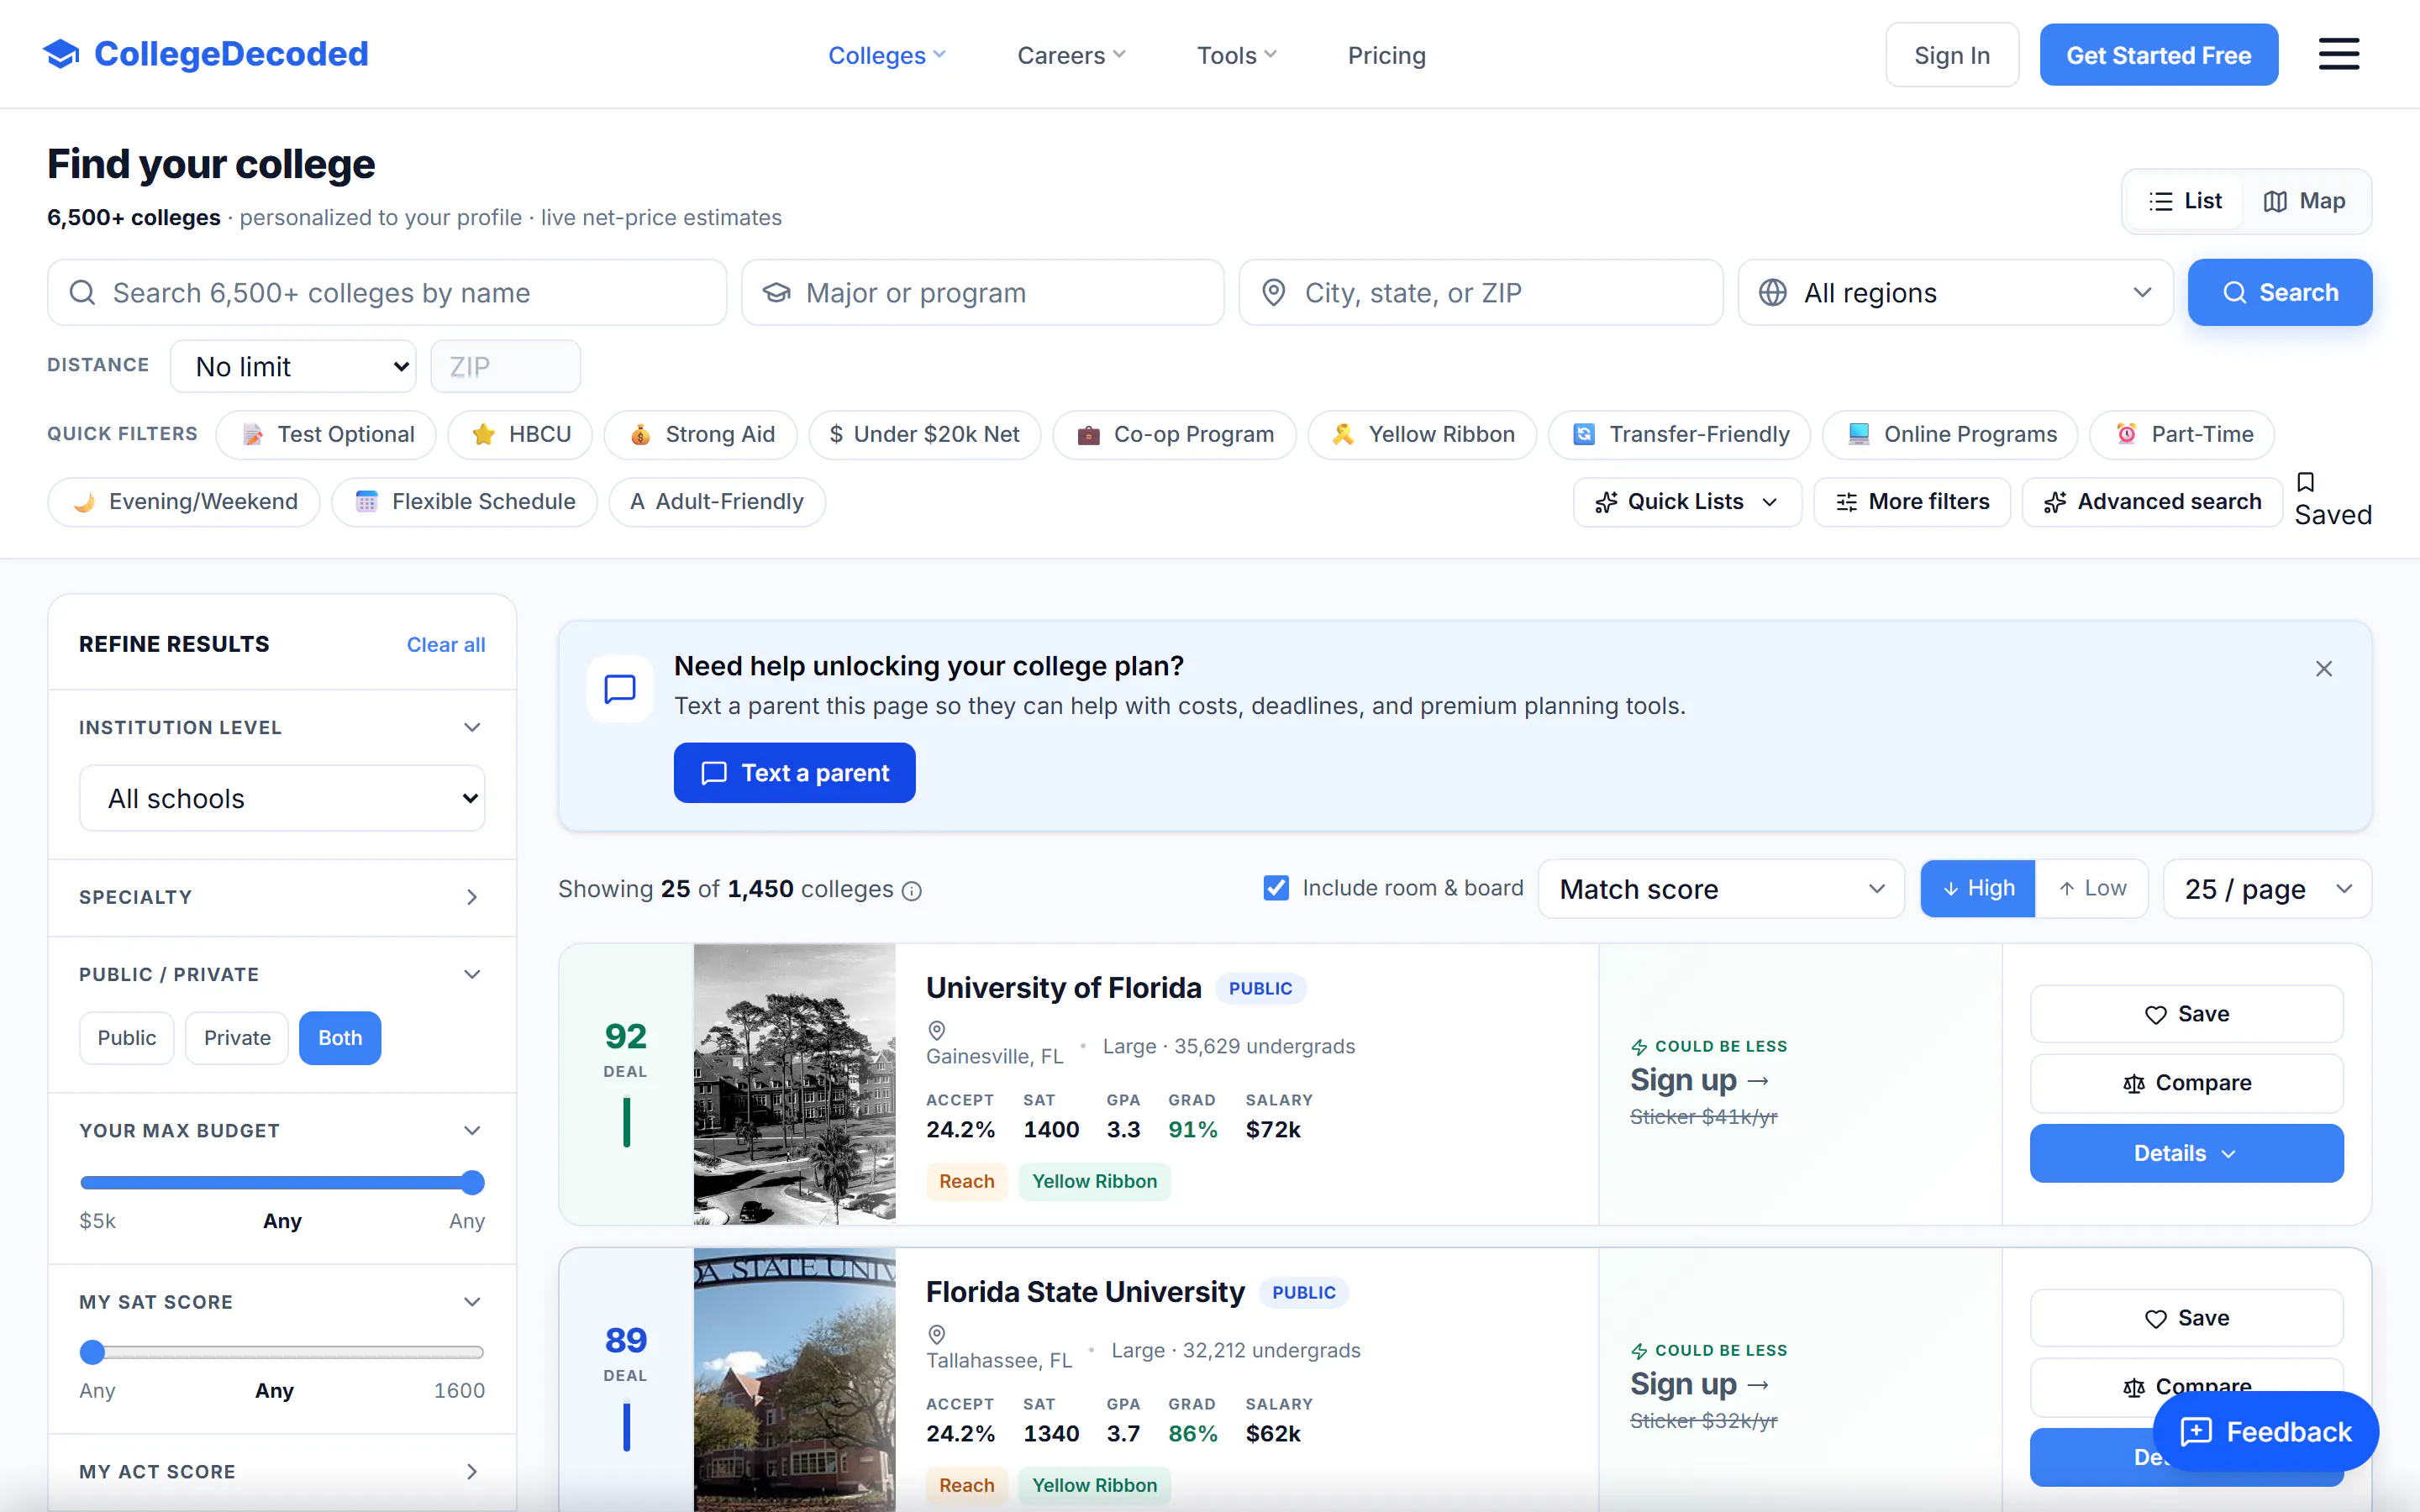Open the All schools institution dropdown
This screenshot has width=2420, height=1512.
click(282, 799)
